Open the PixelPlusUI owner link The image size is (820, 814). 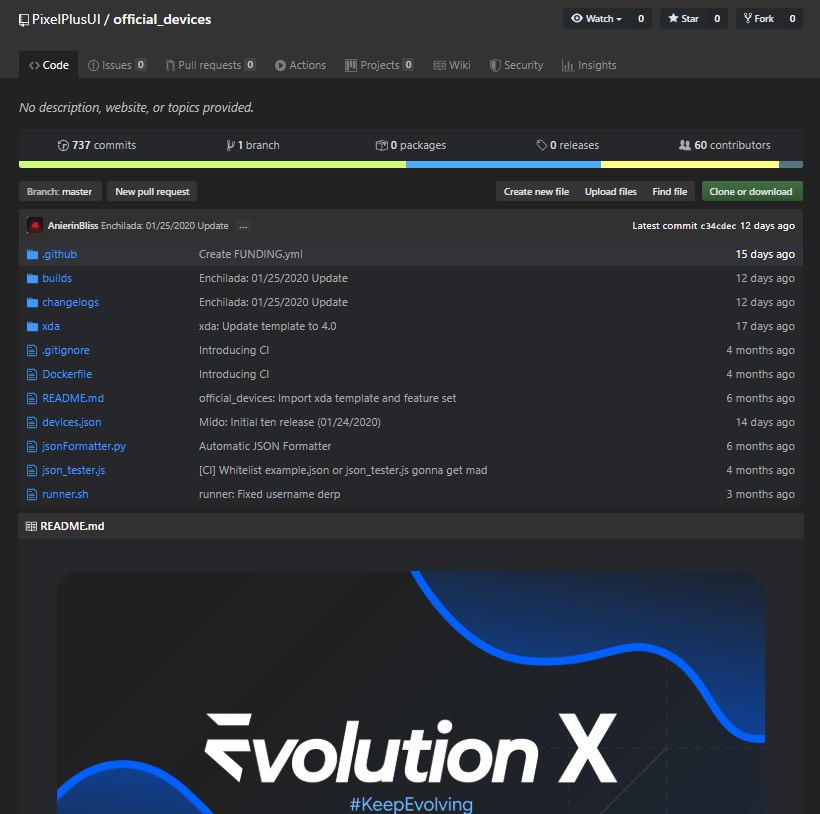[66, 20]
